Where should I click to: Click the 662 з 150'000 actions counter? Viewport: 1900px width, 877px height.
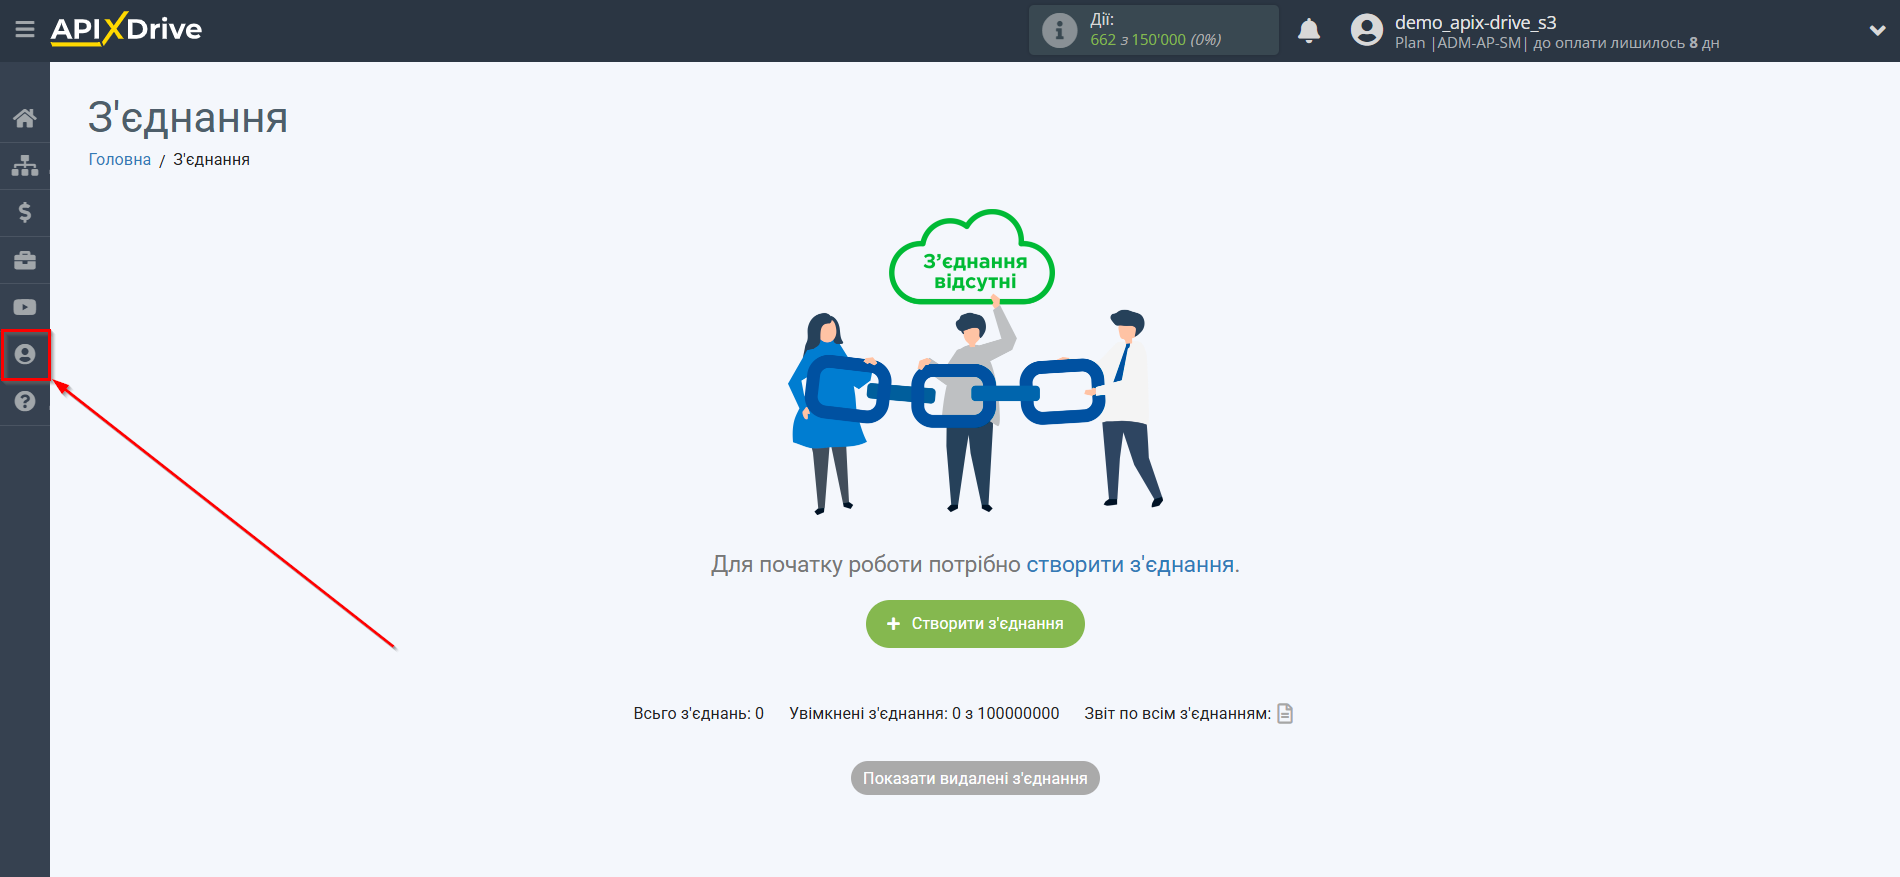[x=1155, y=40]
